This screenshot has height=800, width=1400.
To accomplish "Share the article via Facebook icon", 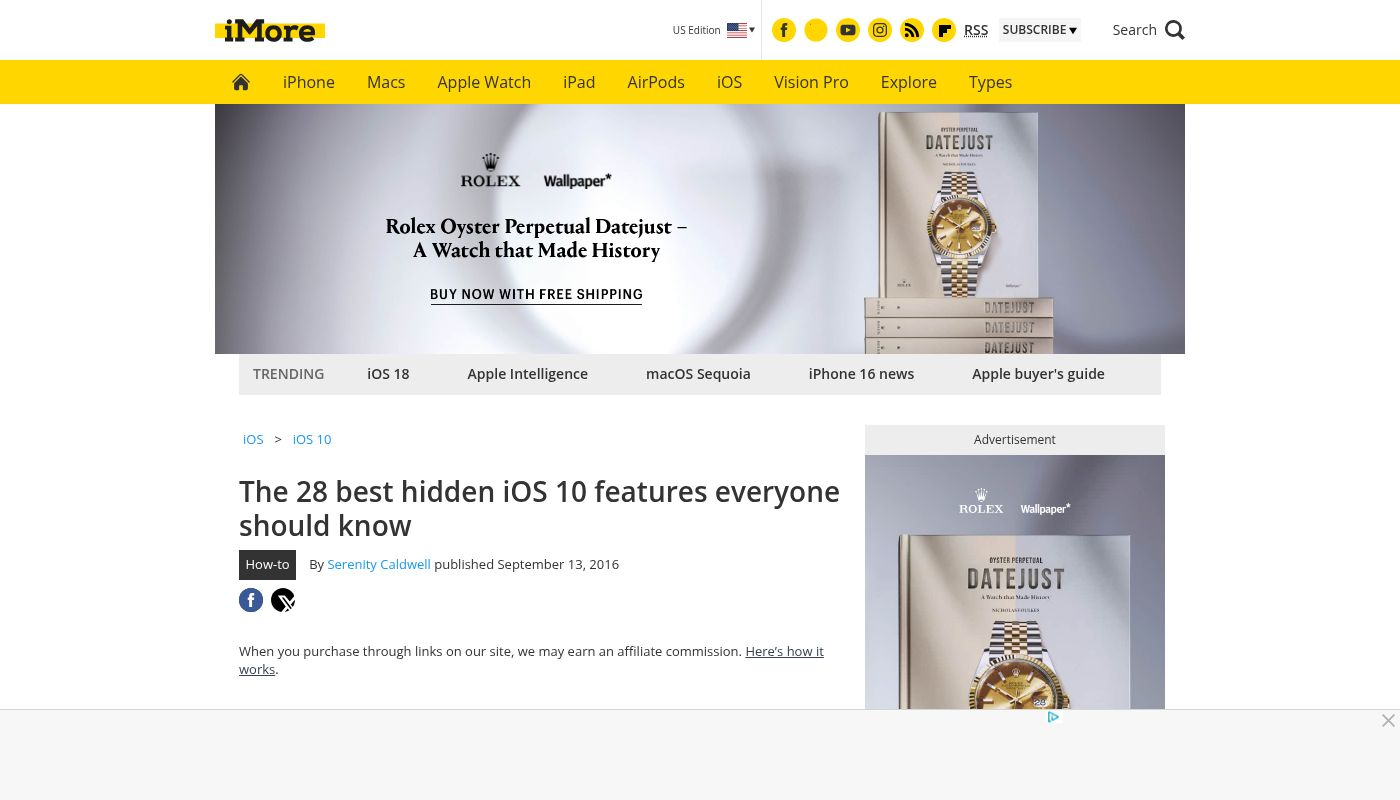I will click(x=251, y=600).
